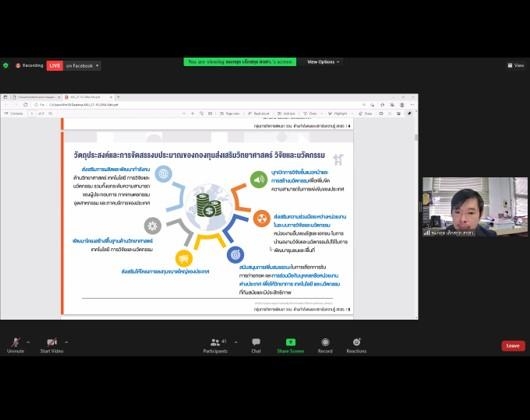
Task: Click the red LIVE indicator
Action: 55,66
